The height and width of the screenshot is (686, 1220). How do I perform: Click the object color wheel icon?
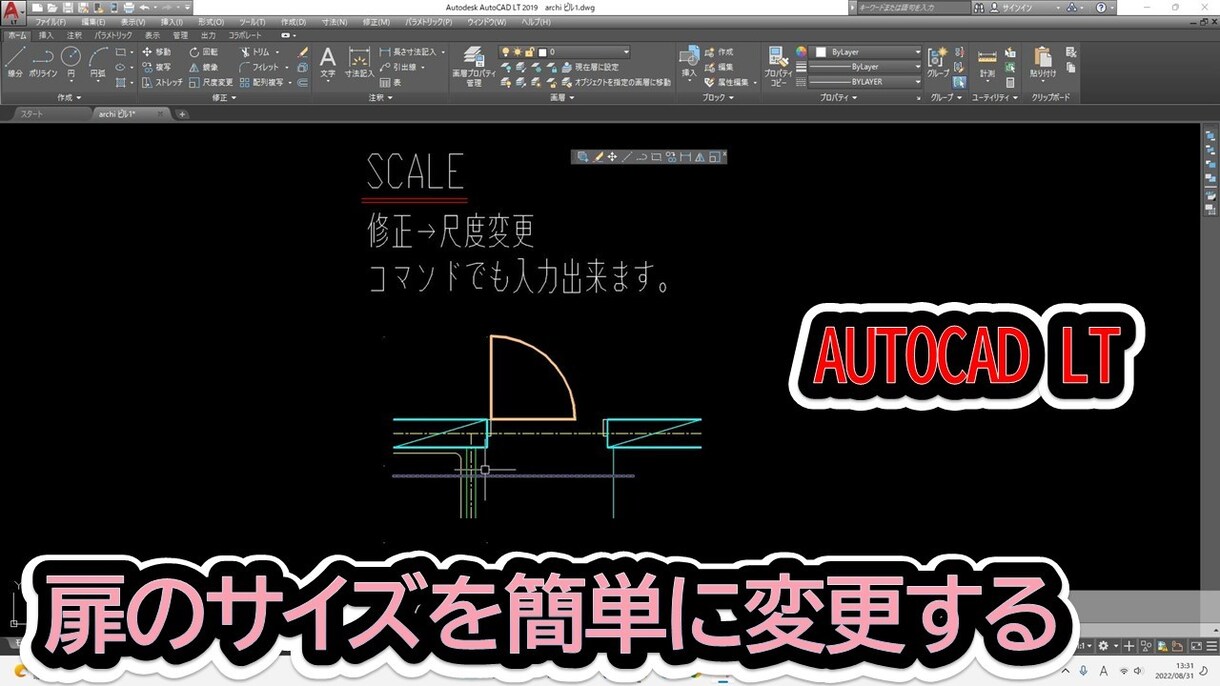(801, 52)
